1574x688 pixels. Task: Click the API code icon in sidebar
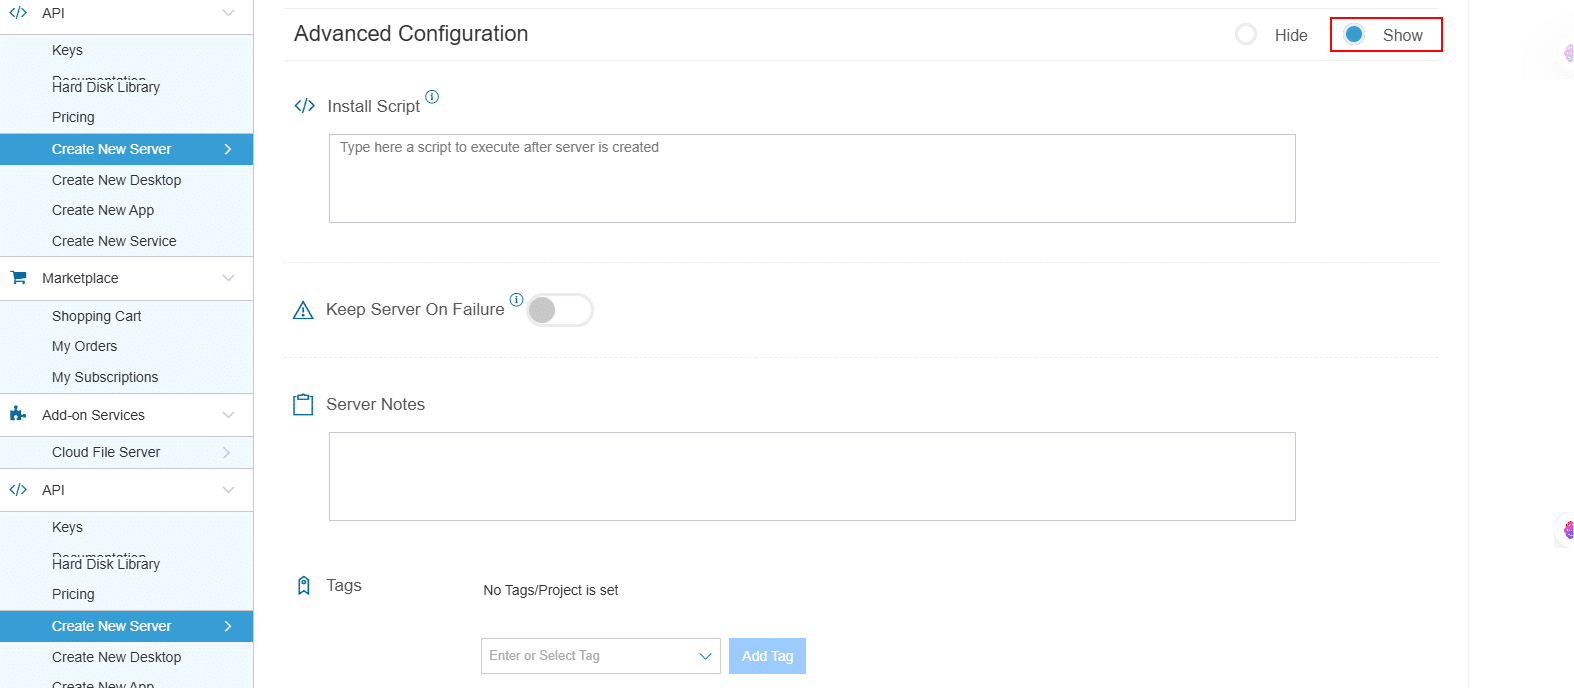pos(17,13)
